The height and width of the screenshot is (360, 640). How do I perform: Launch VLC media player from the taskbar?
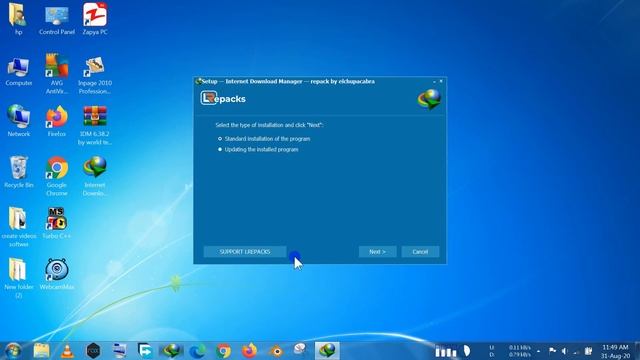67,351
